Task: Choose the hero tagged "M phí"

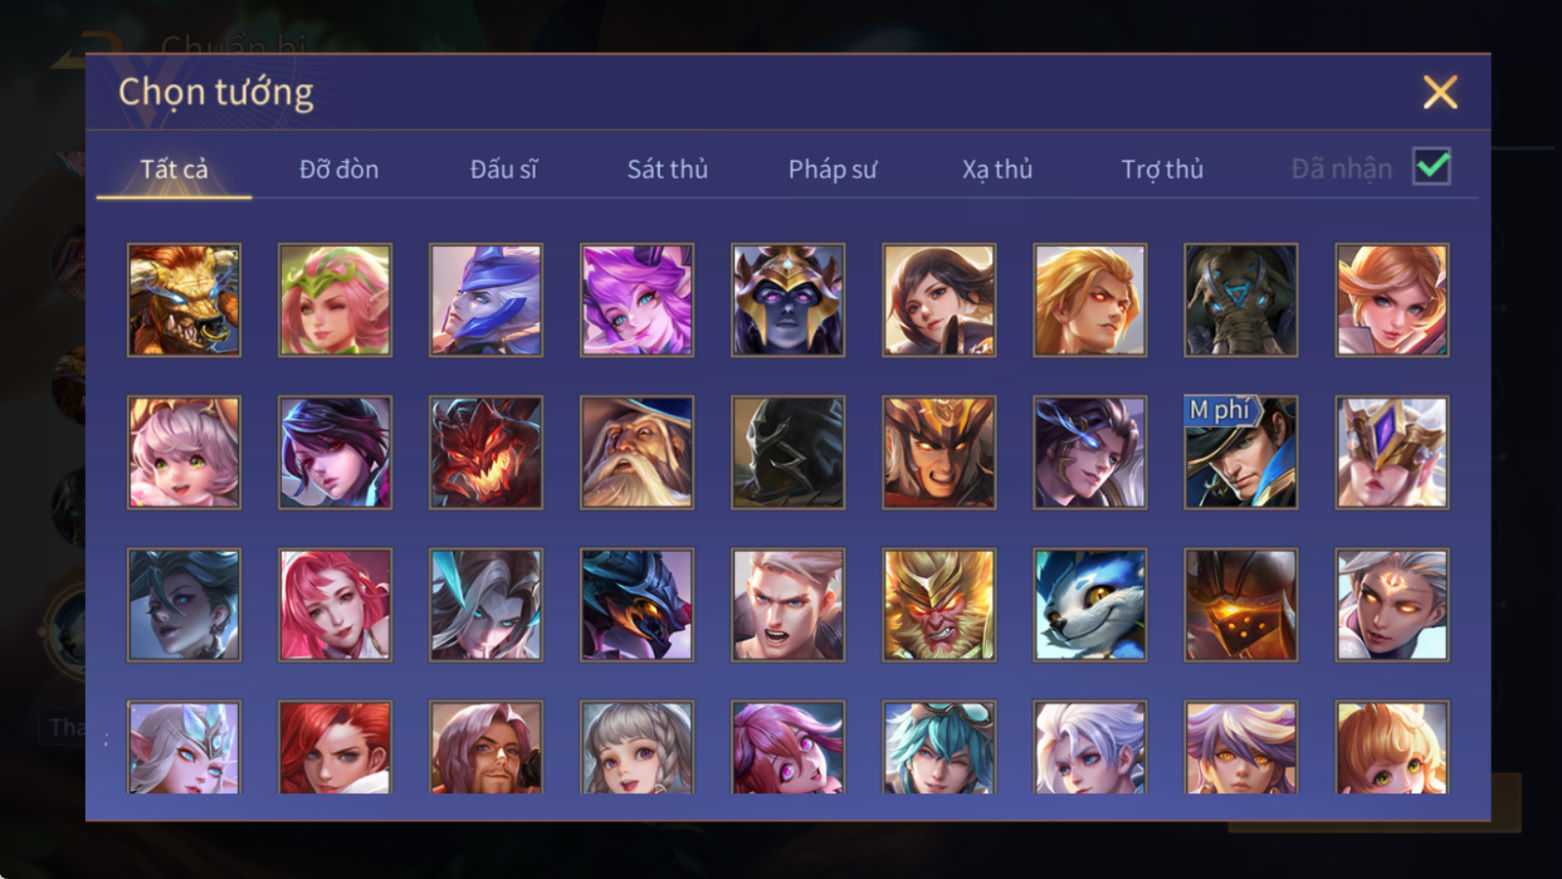Action: point(1241,452)
